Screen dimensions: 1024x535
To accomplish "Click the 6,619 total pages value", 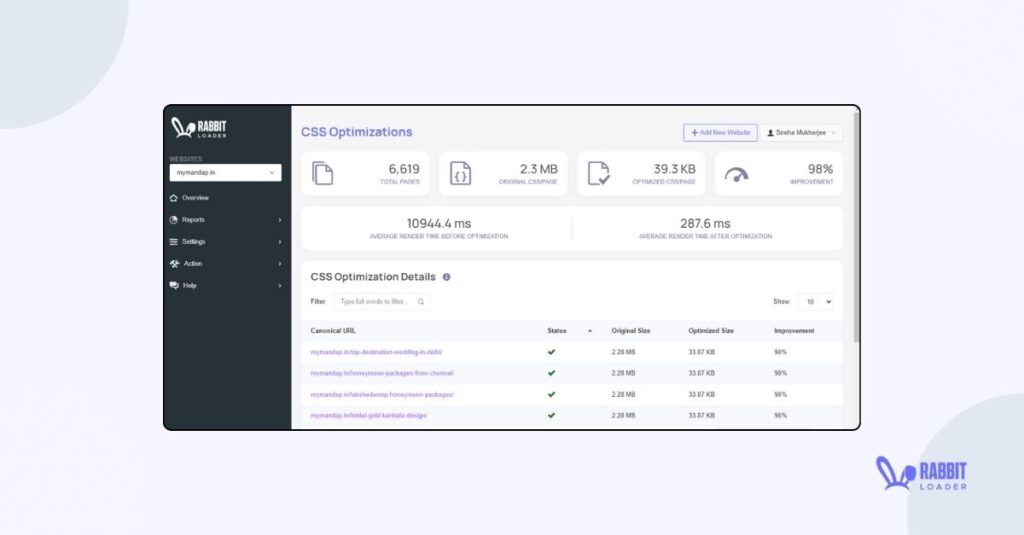I will click(x=404, y=169).
